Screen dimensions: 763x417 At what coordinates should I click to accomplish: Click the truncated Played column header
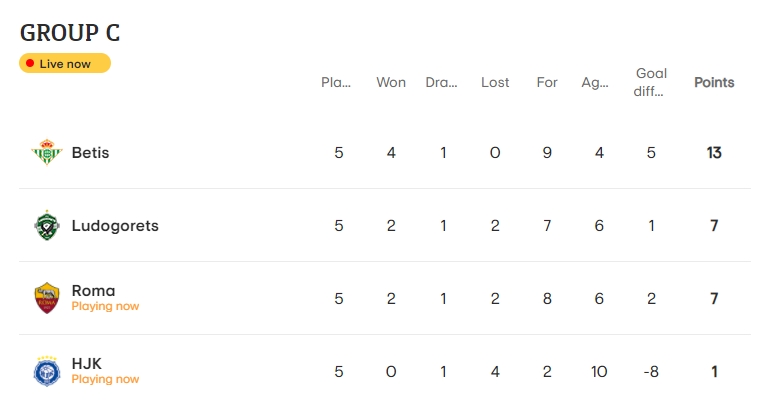[x=336, y=82]
